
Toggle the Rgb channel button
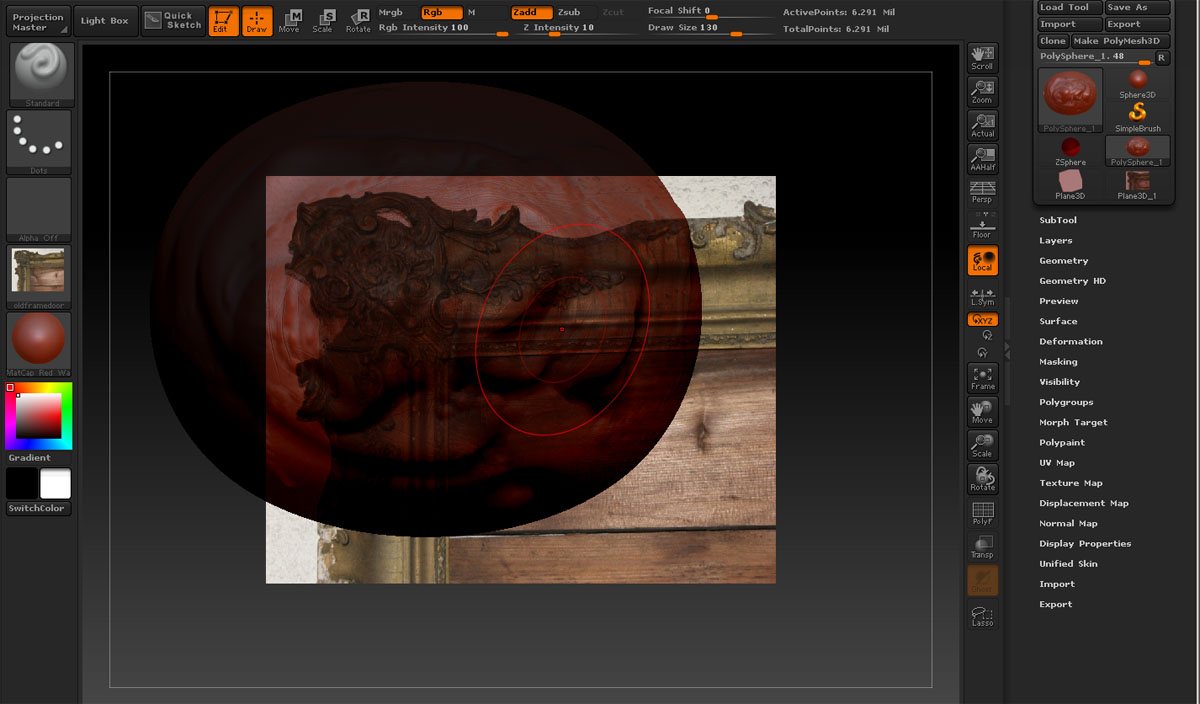tap(441, 12)
